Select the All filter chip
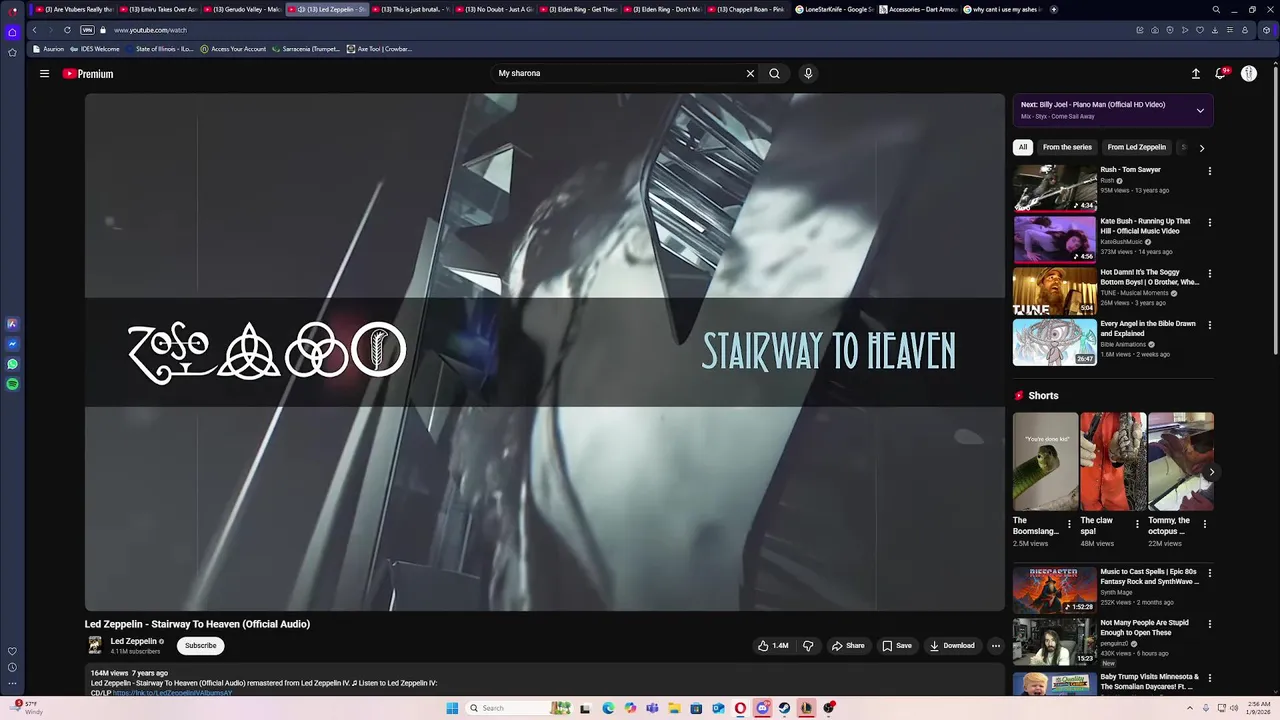This screenshot has height=720, width=1280. pos(1022,147)
